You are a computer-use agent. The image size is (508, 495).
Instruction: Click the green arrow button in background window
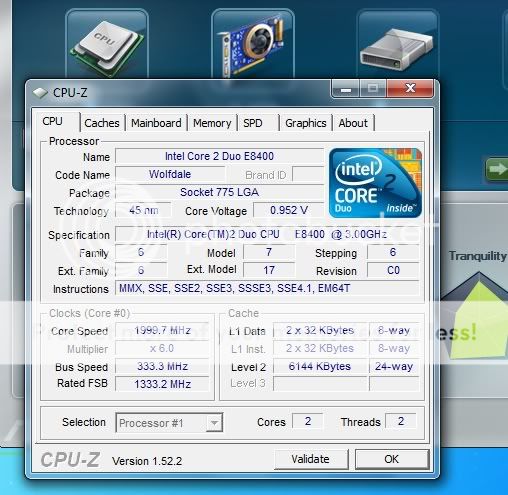click(x=496, y=170)
